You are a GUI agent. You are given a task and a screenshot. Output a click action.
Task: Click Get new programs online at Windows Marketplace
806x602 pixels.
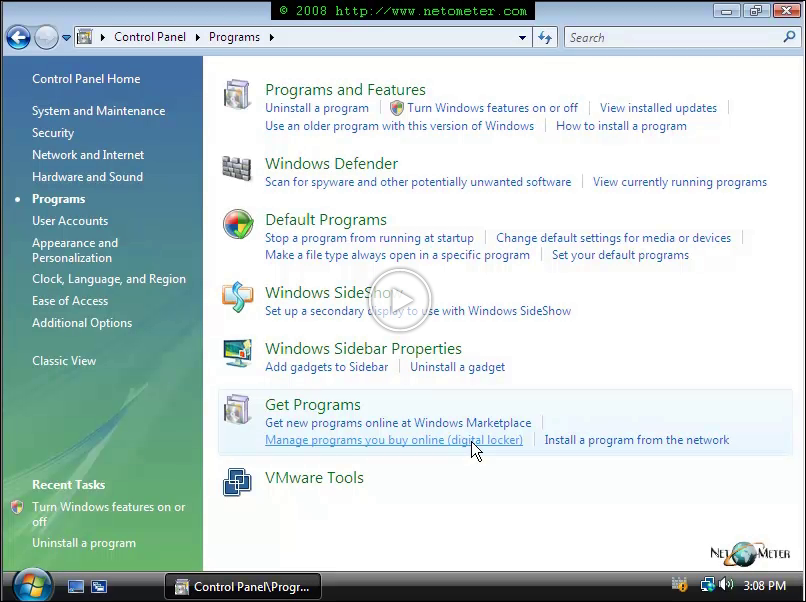398,423
